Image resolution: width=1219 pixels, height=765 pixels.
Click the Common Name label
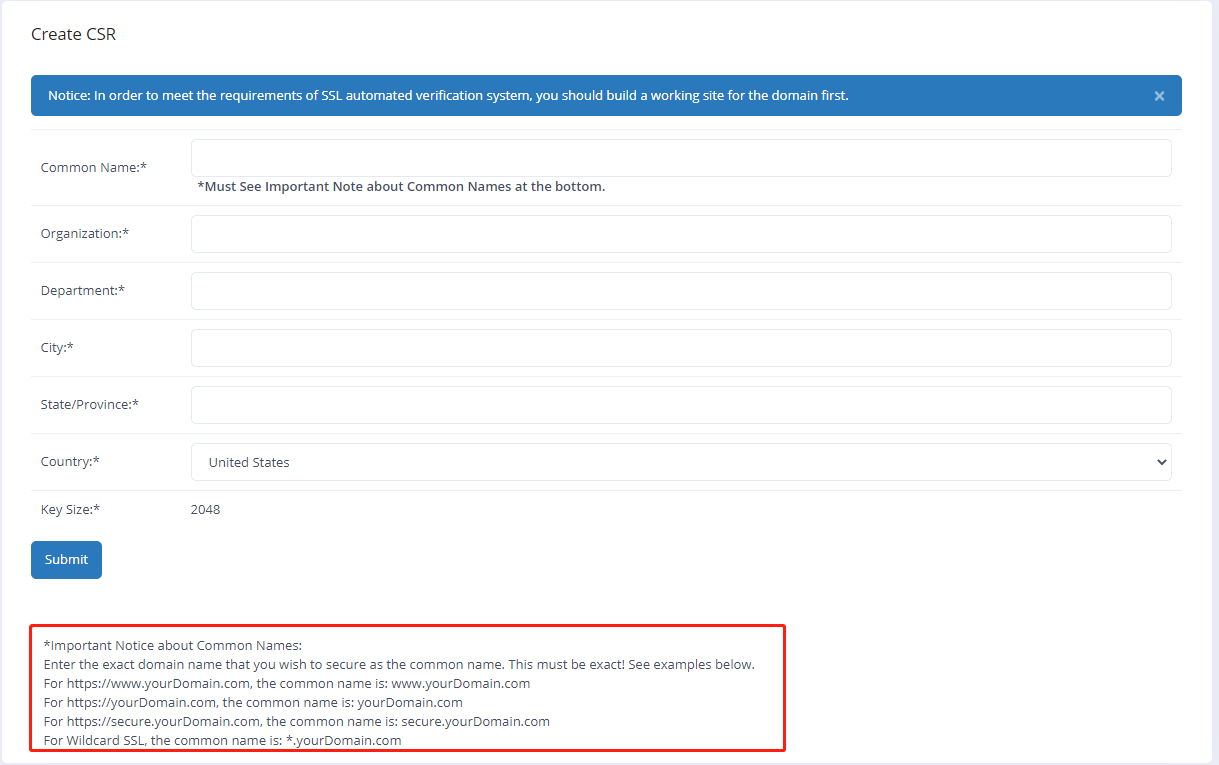coord(93,167)
